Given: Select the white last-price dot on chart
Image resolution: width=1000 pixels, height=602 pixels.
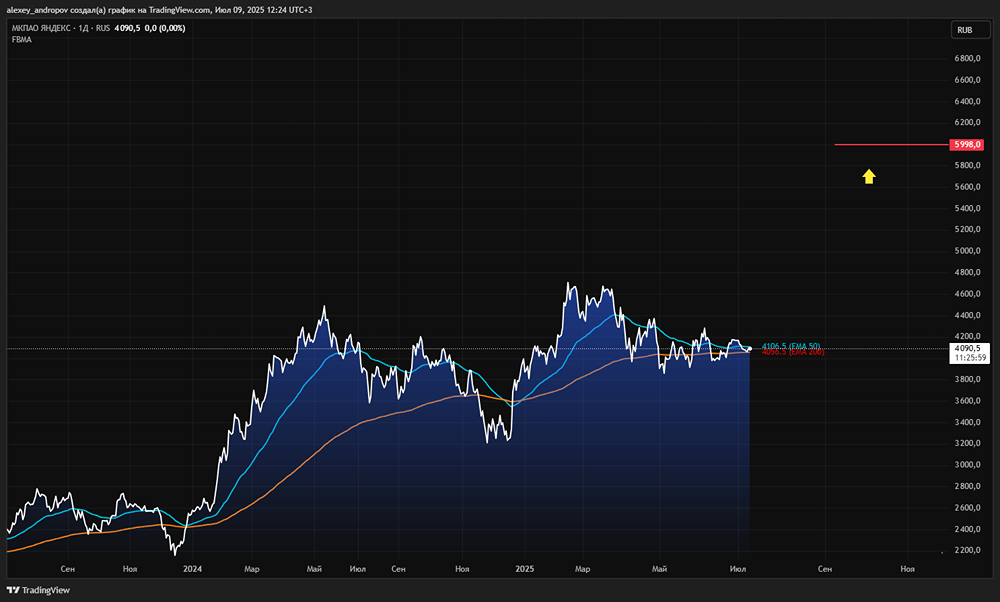Looking at the screenshot, I should (x=750, y=348).
